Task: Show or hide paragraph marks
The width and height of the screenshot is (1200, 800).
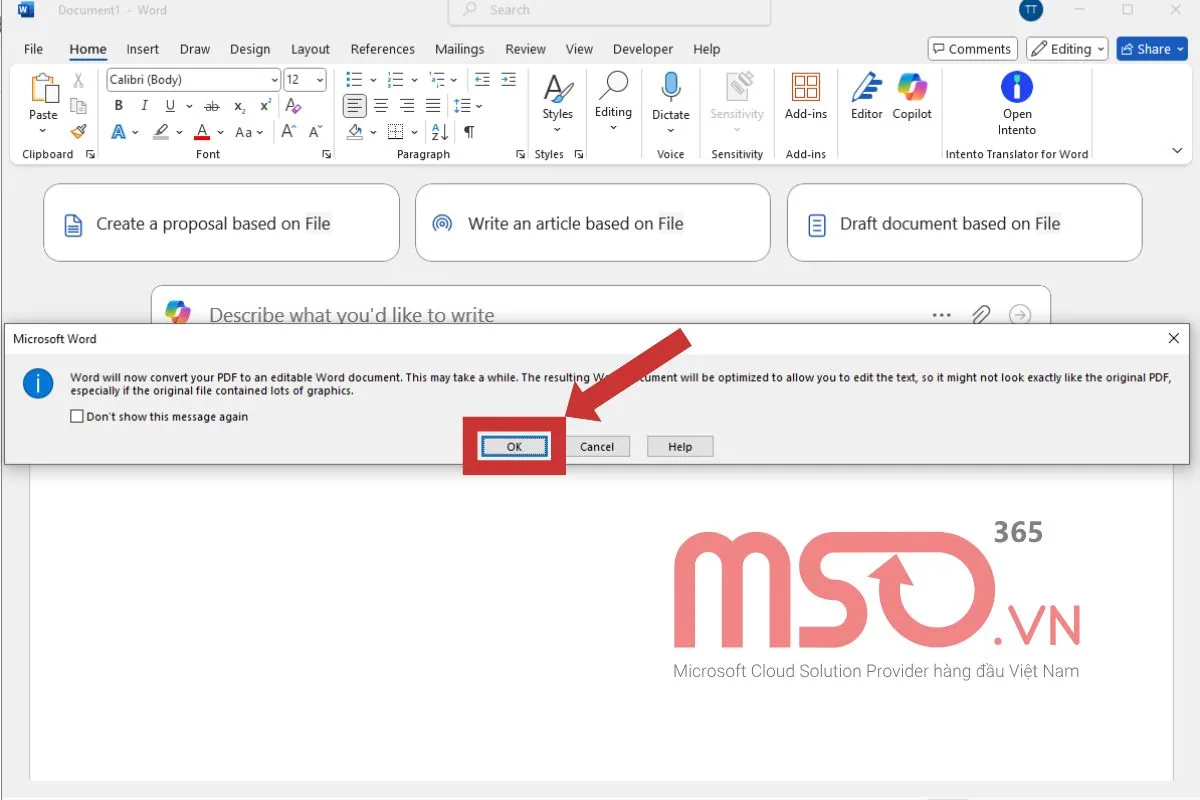Action: pos(469,132)
